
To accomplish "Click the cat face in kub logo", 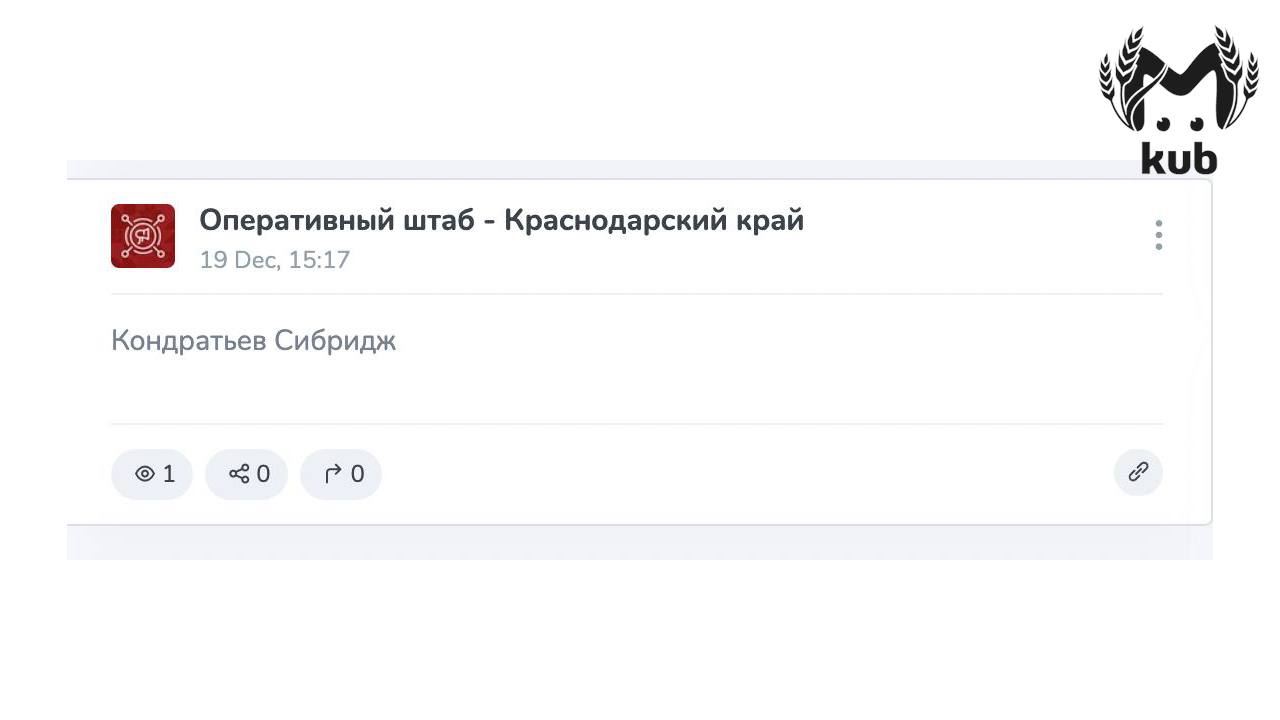I will pos(1177,108).
